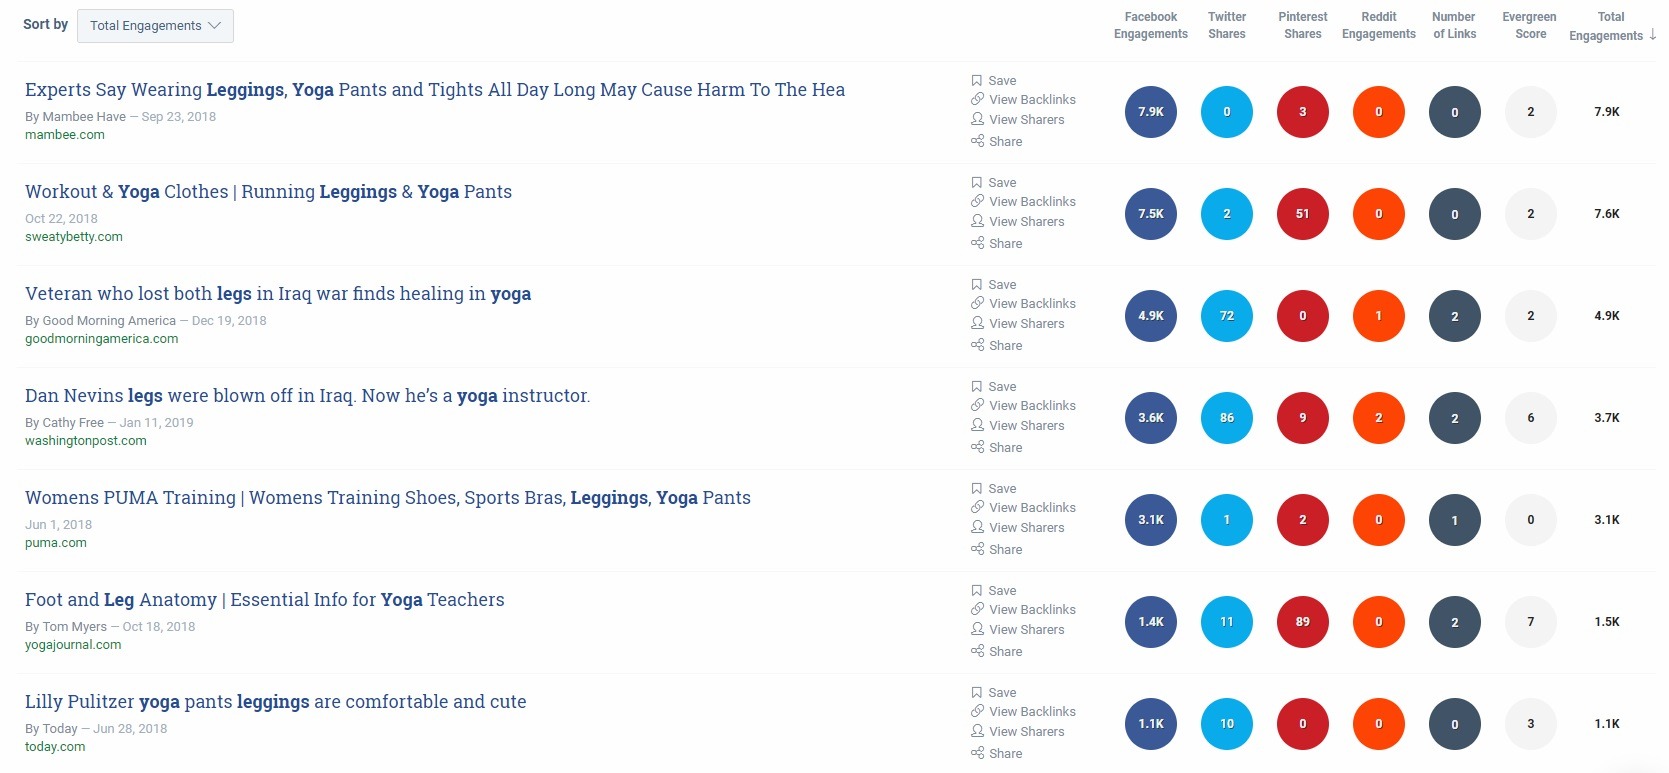
Task: Save the Womens PUMA Training result
Action: (993, 489)
